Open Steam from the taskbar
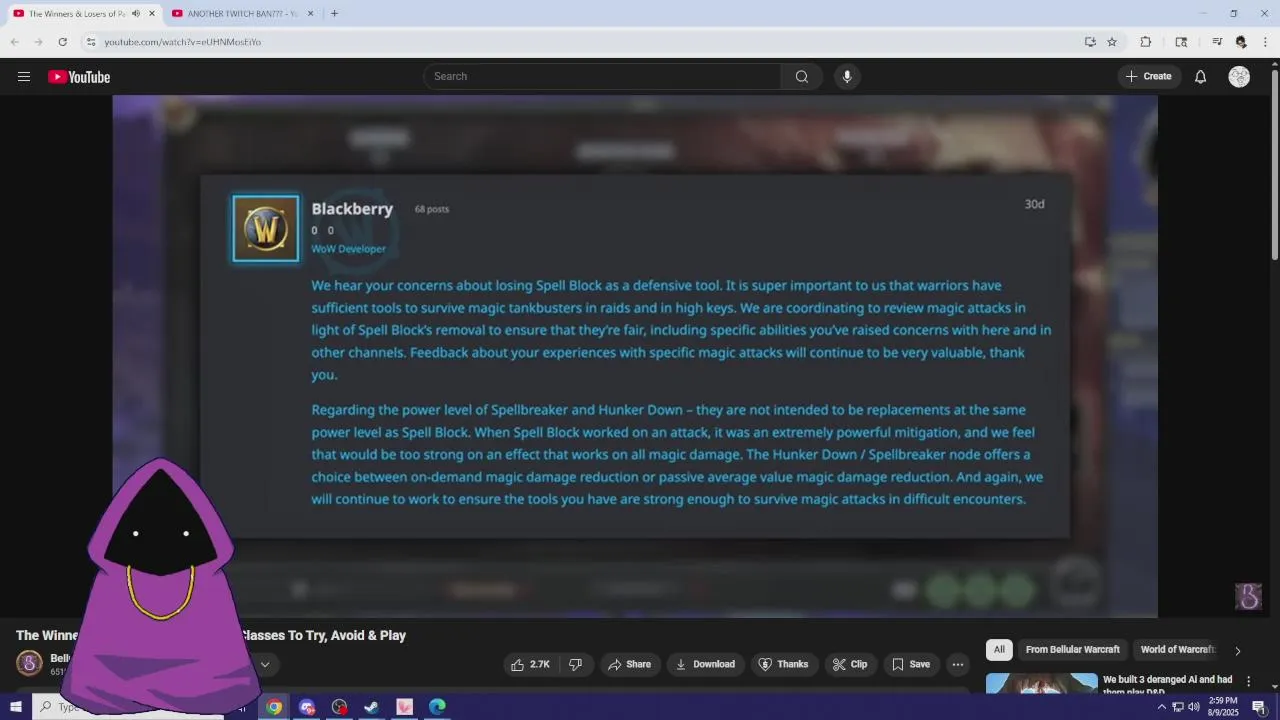The width and height of the screenshot is (1280, 720). pyautogui.click(x=371, y=707)
